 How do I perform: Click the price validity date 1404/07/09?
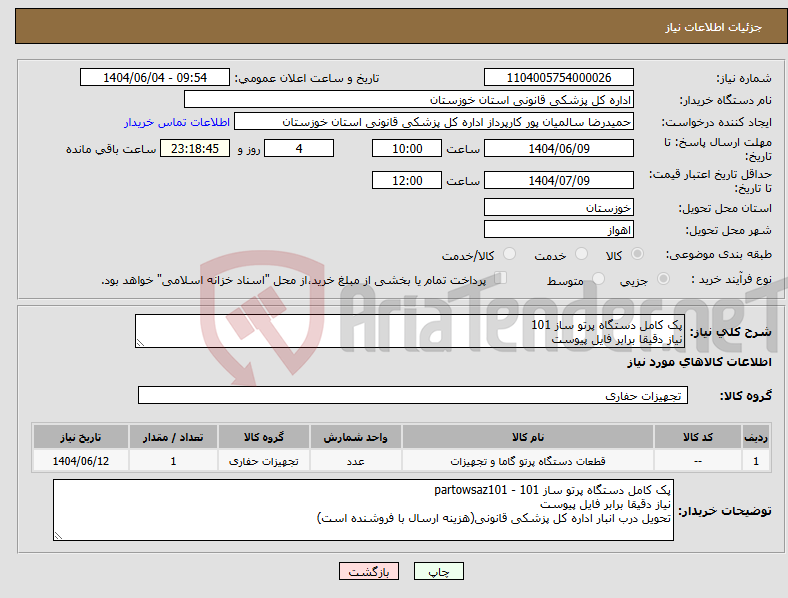559,180
